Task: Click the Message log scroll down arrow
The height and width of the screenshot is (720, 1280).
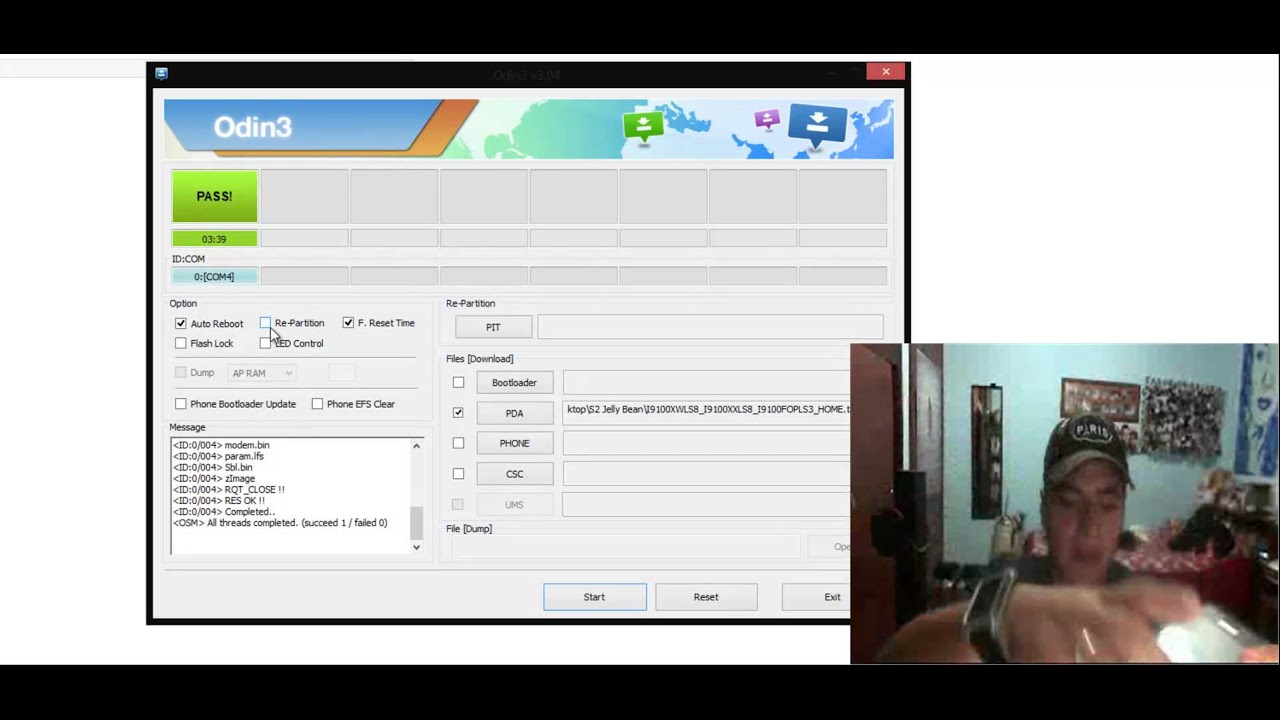Action: [416, 547]
